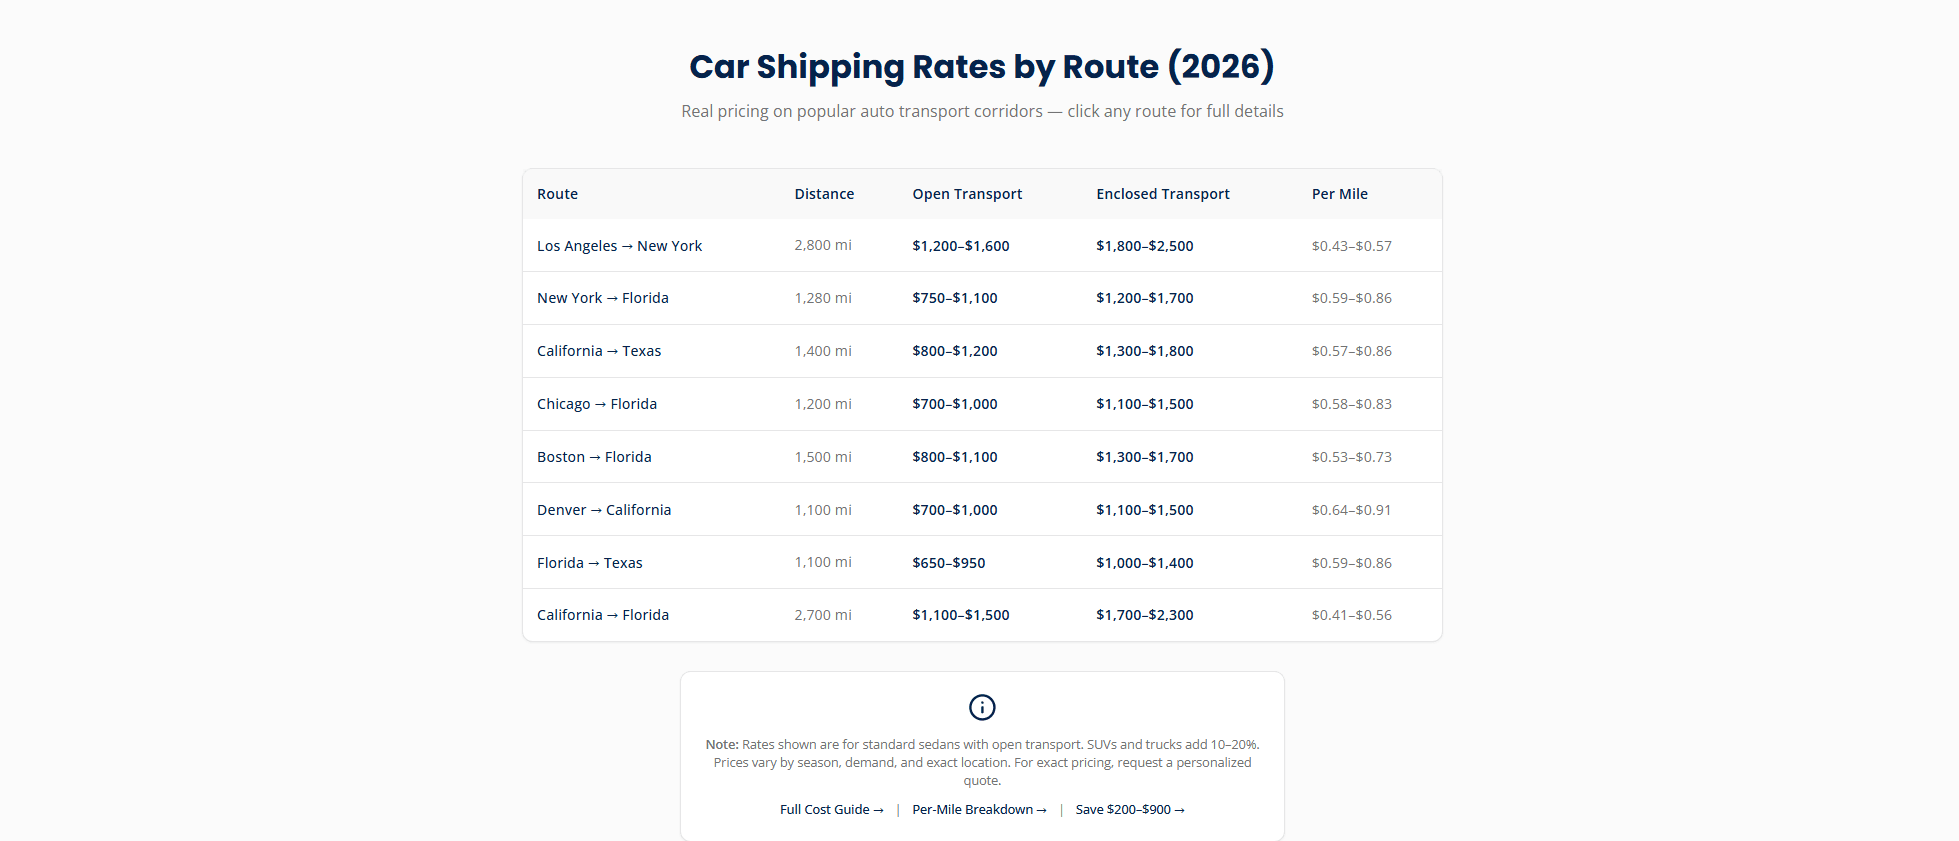Viewport: 1959px width, 841px height.
Task: Open the Chicago → Florida route
Action: tap(596, 404)
